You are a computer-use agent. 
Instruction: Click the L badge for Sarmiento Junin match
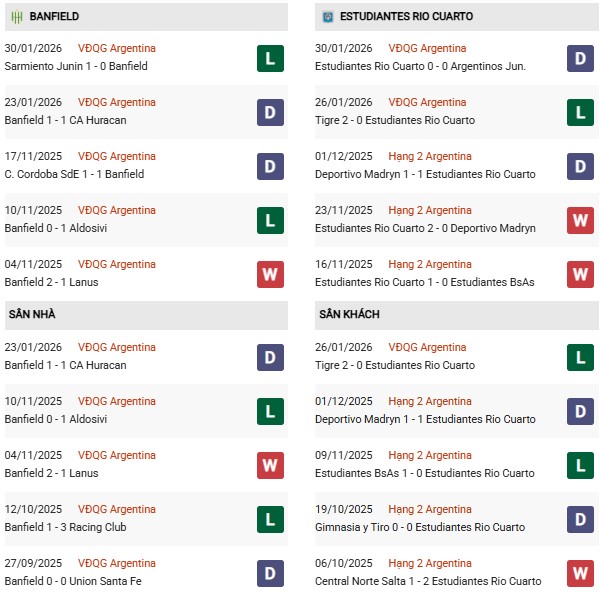pyautogui.click(x=269, y=58)
